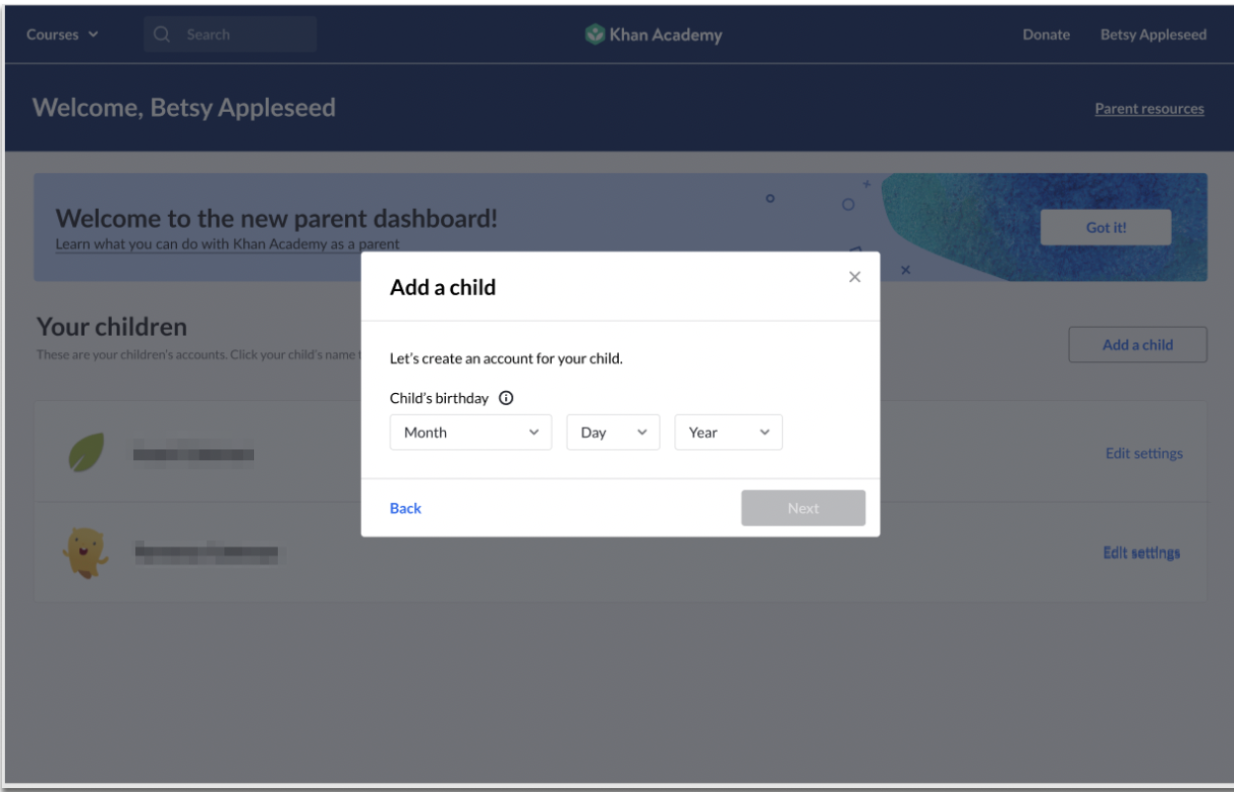Click the Search field
1234x792 pixels.
point(230,34)
